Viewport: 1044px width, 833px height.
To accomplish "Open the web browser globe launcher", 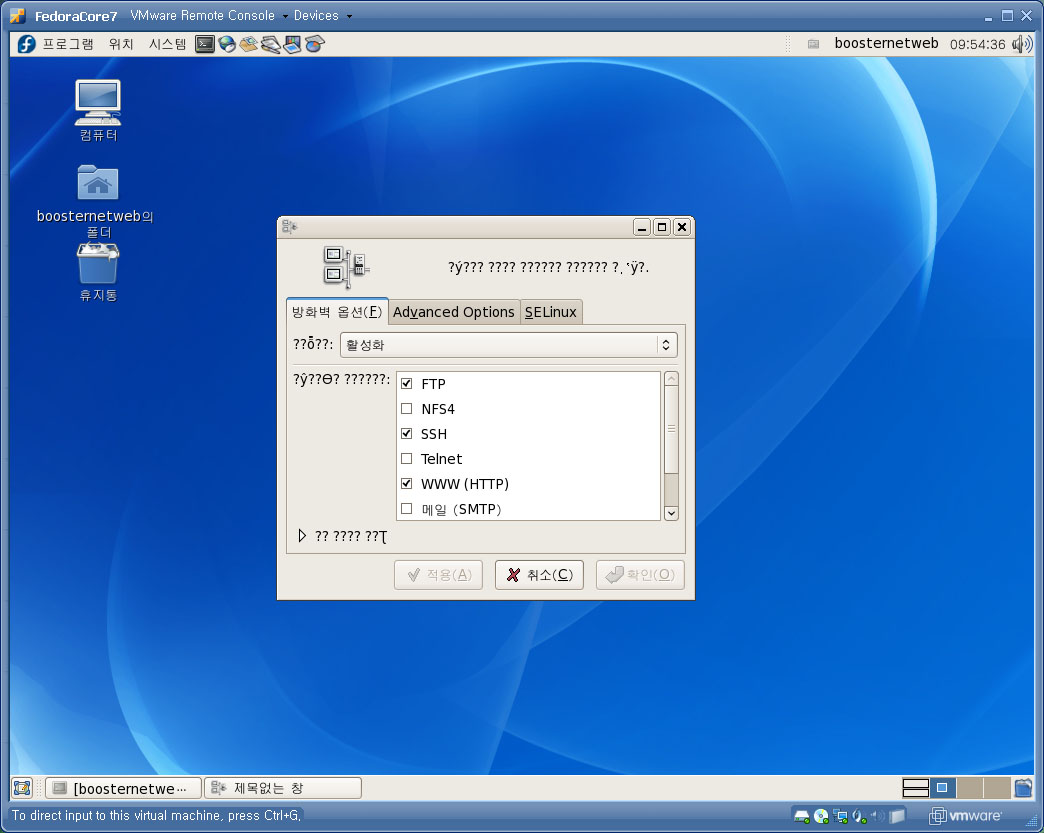I will [227, 44].
